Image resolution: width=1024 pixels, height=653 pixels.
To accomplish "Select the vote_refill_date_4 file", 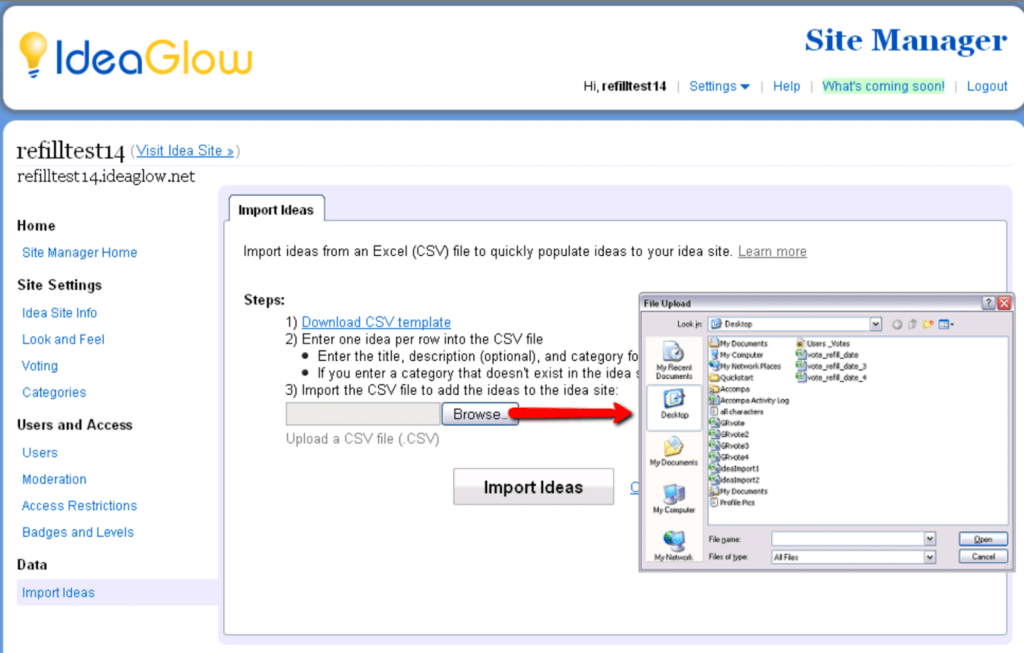I will click(x=831, y=377).
